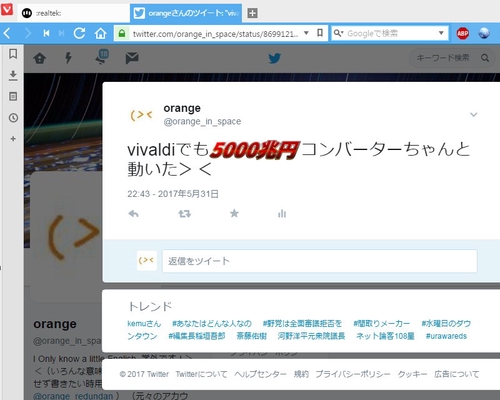This screenshot has height=400, width=500.
Task: Show site info via green padlock
Action: click(122, 33)
